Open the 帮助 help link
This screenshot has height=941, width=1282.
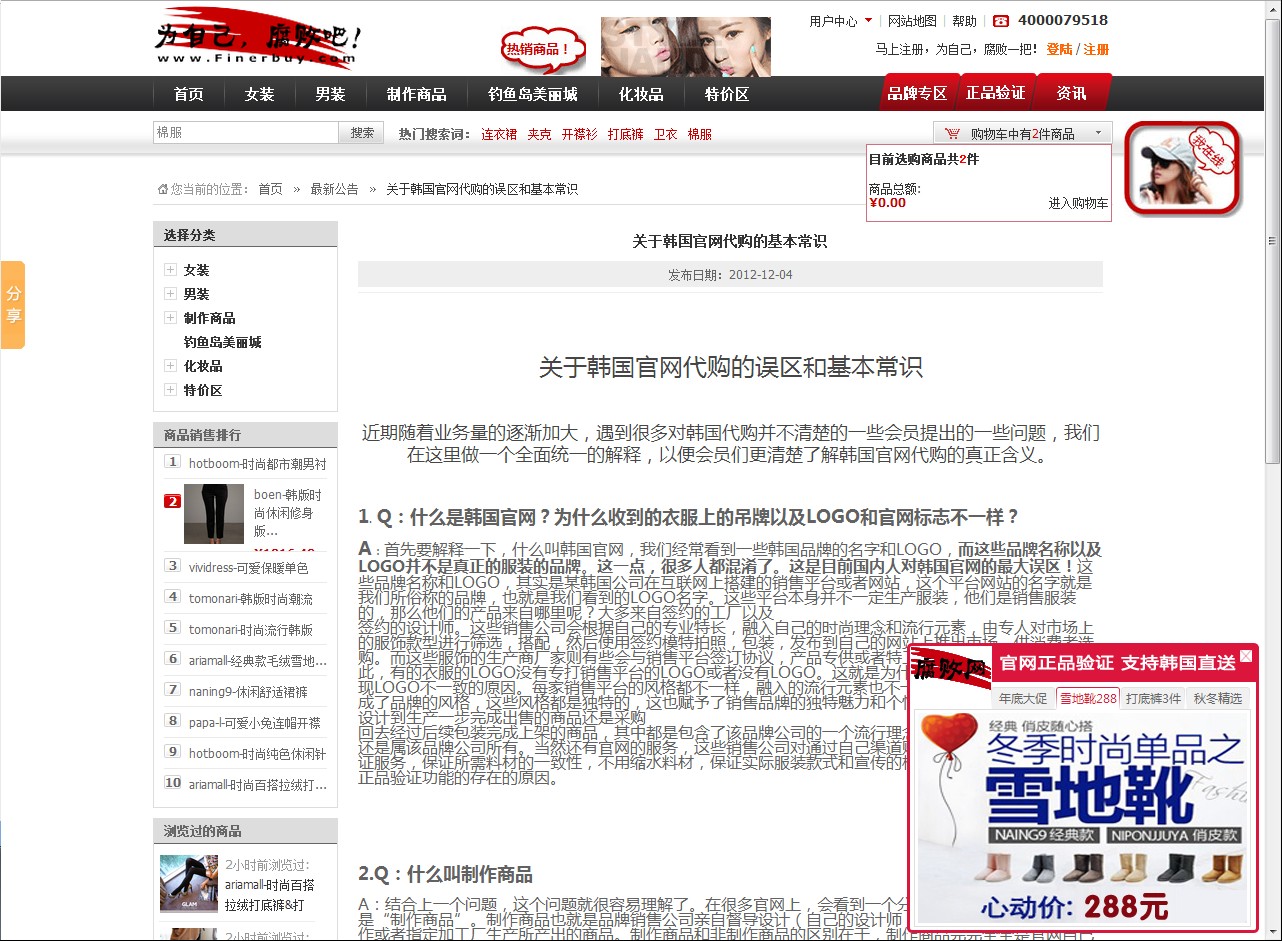point(964,21)
